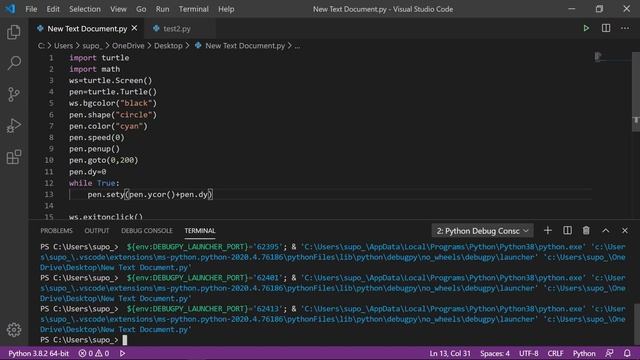Click on line 7 pen.color("cyan")

tap(108, 126)
